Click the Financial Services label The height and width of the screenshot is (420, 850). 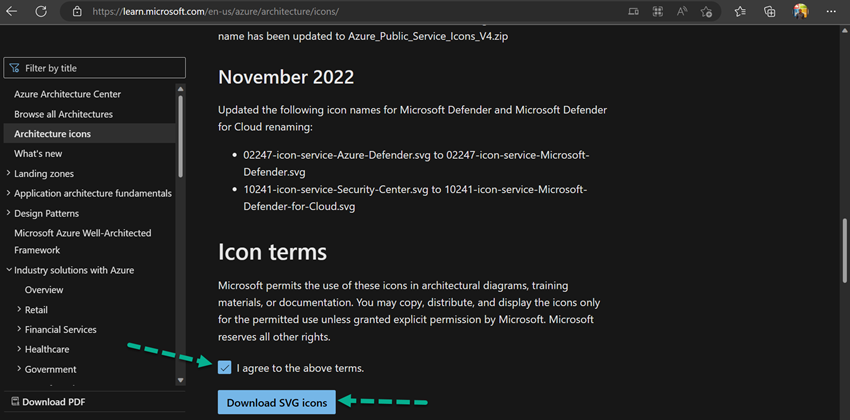pyautogui.click(x=61, y=329)
